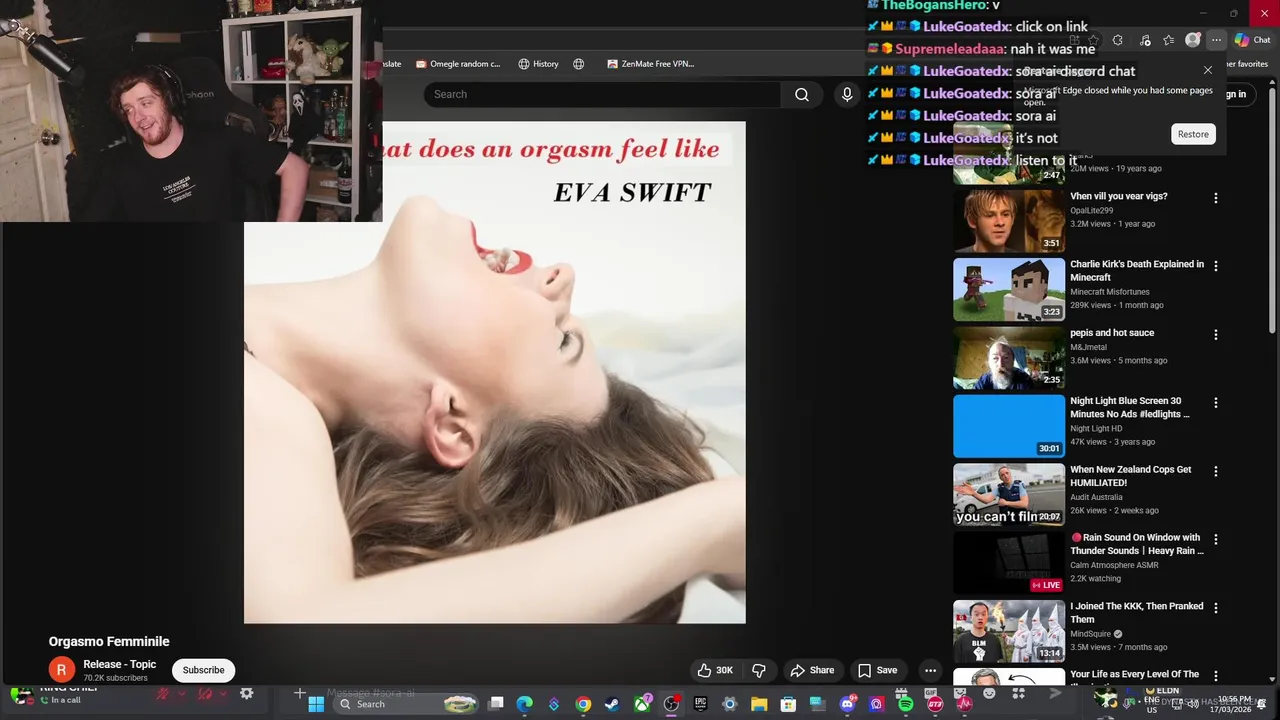Image resolution: width=1280 pixels, height=720 pixels.
Task: Open Microsoft Edge from the taskbar
Action: tap(524, 704)
